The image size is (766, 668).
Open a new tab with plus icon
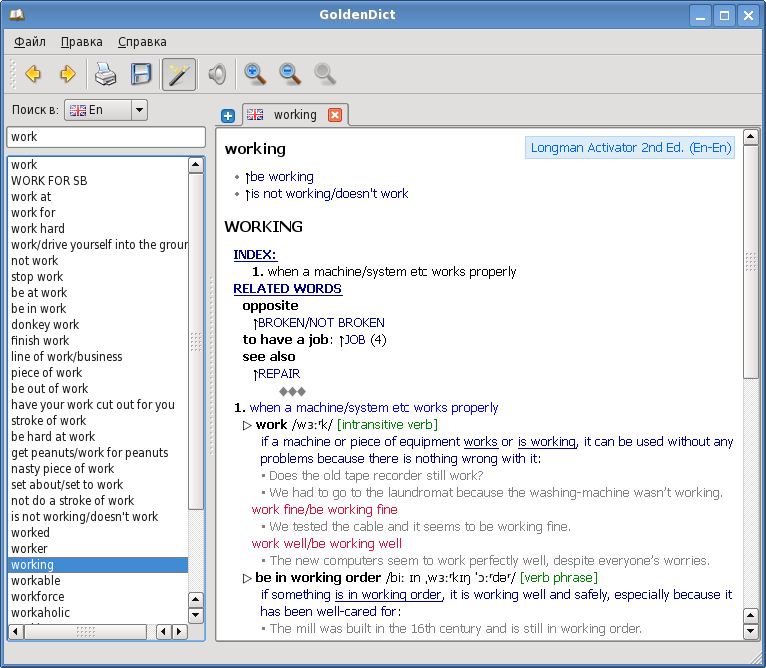(228, 116)
